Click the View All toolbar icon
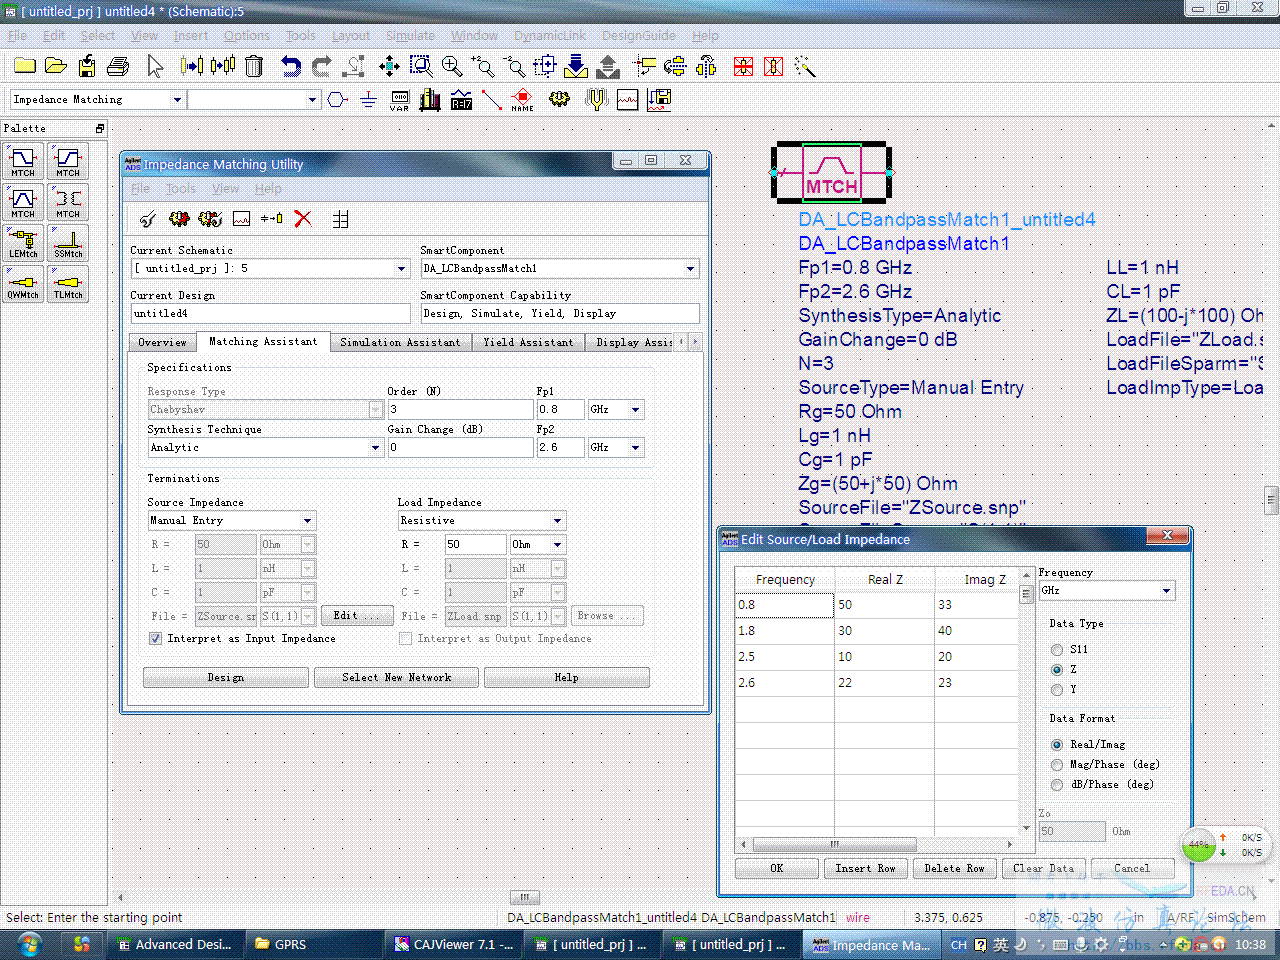Viewport: 1280px width, 960px height. (389, 66)
